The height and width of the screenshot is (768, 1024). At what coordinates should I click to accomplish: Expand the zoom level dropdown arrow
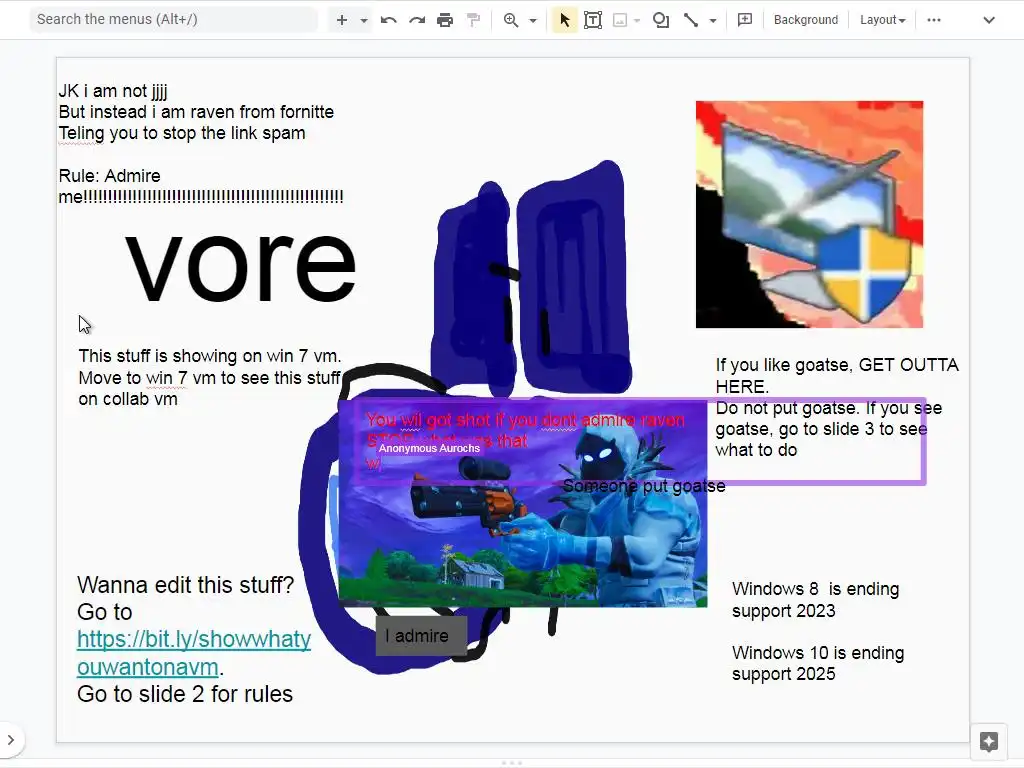tap(533, 20)
